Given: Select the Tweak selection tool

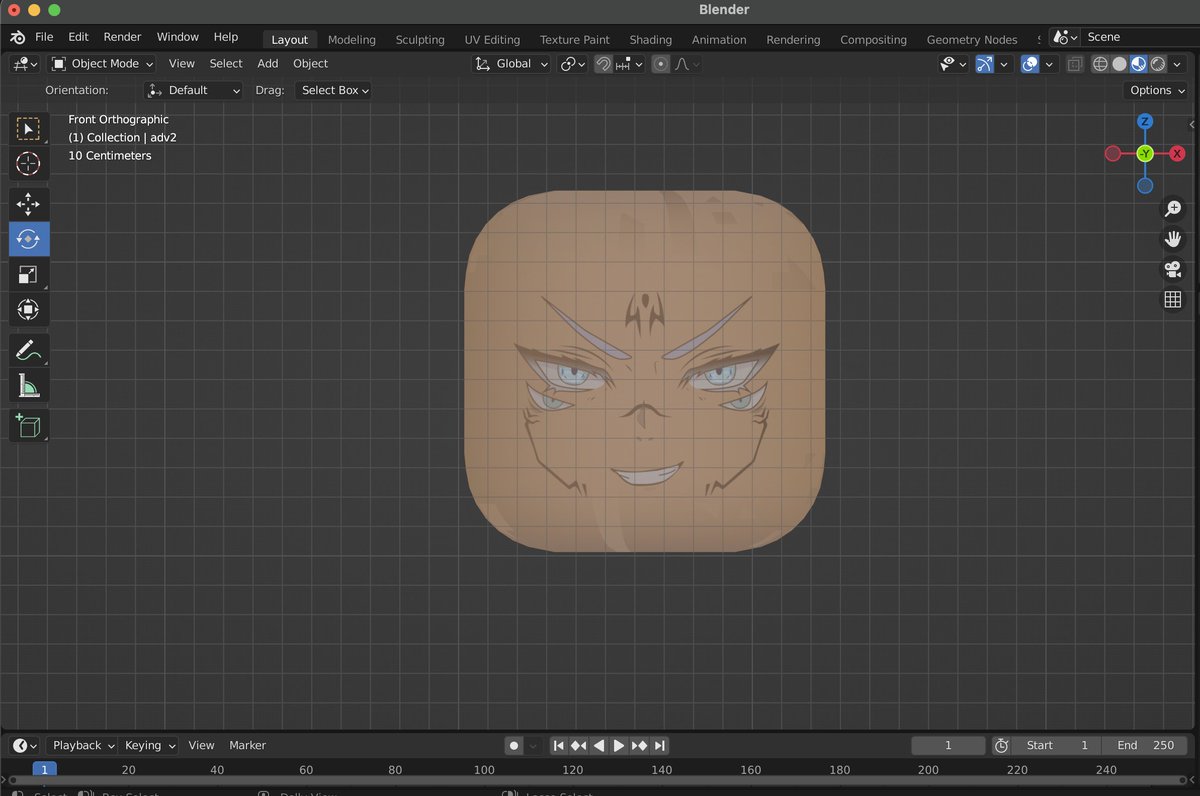Looking at the screenshot, I should [29, 128].
